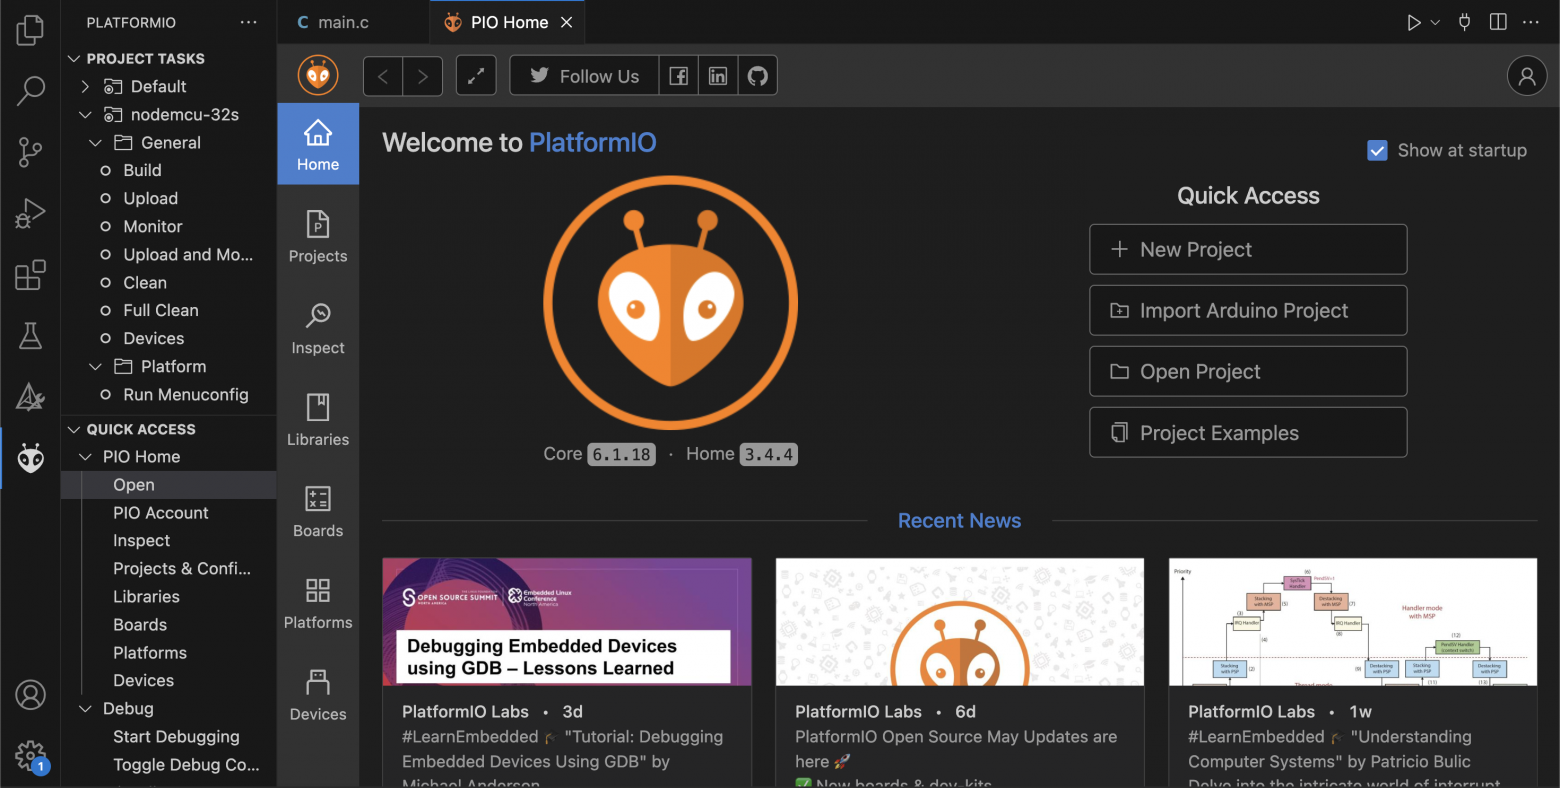The width and height of the screenshot is (1560, 788).
Task: Open the Facebook link icon
Action: [678, 76]
